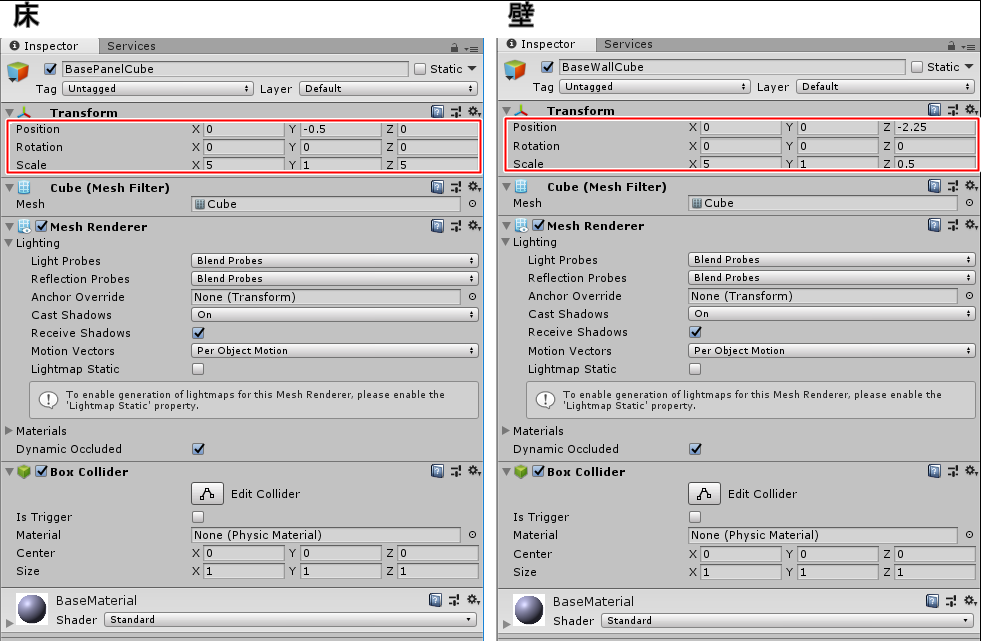Click Position Z field of BaseWallCube
The image size is (981, 641).
point(935,127)
